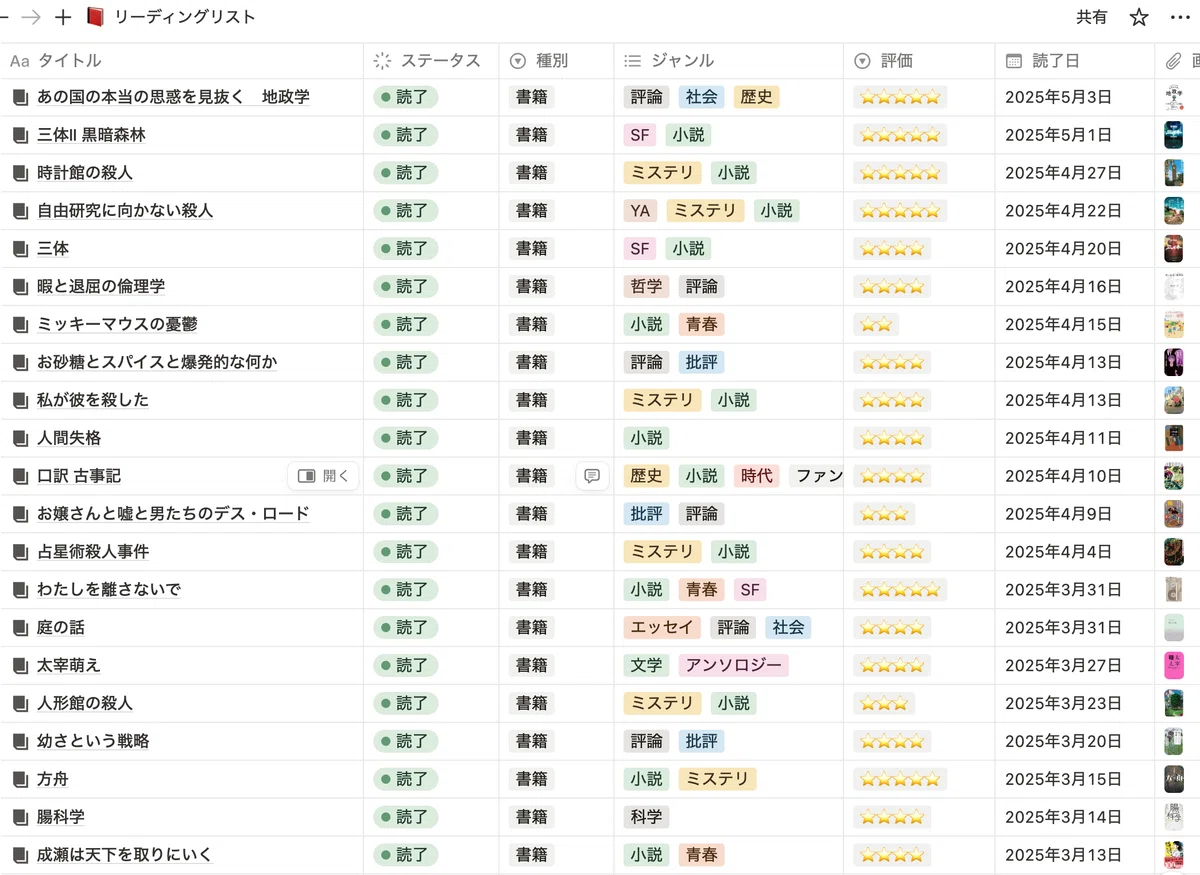Open cover thumbnail for 方舟

point(1174,779)
